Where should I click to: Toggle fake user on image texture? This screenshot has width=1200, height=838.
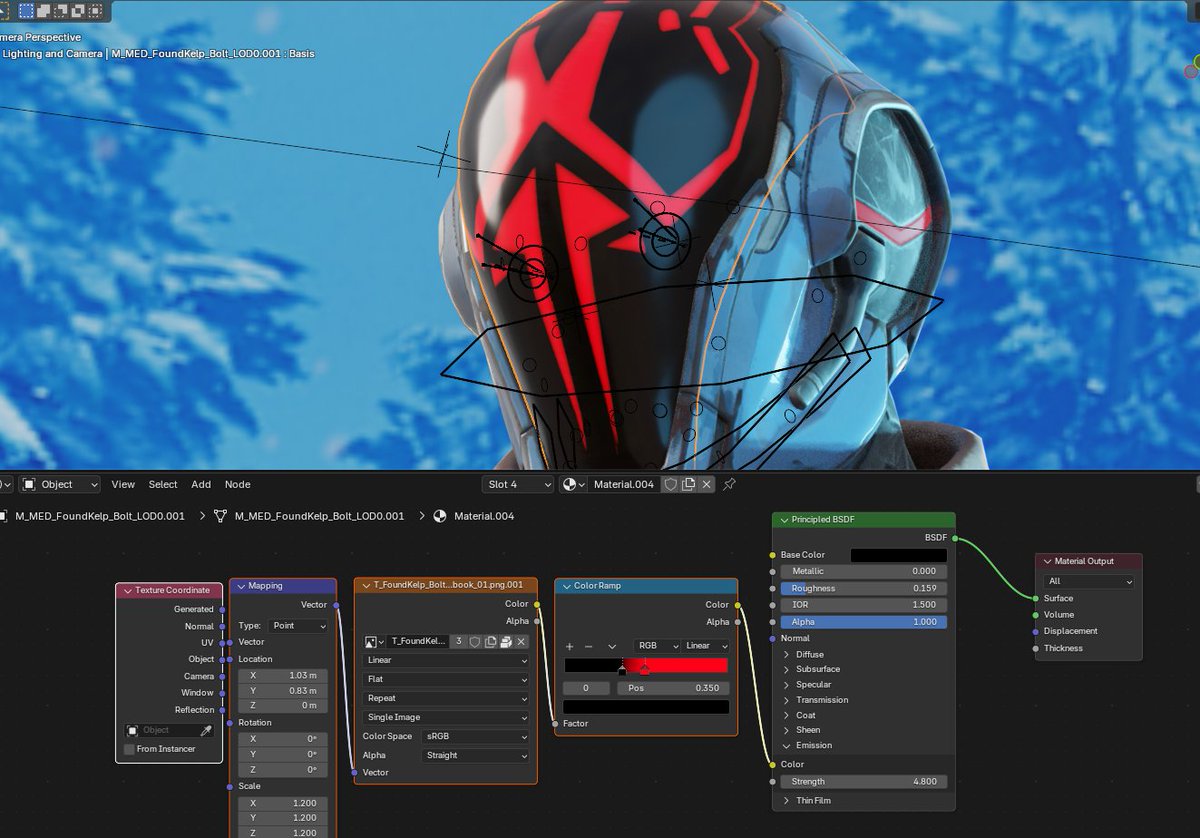click(475, 641)
